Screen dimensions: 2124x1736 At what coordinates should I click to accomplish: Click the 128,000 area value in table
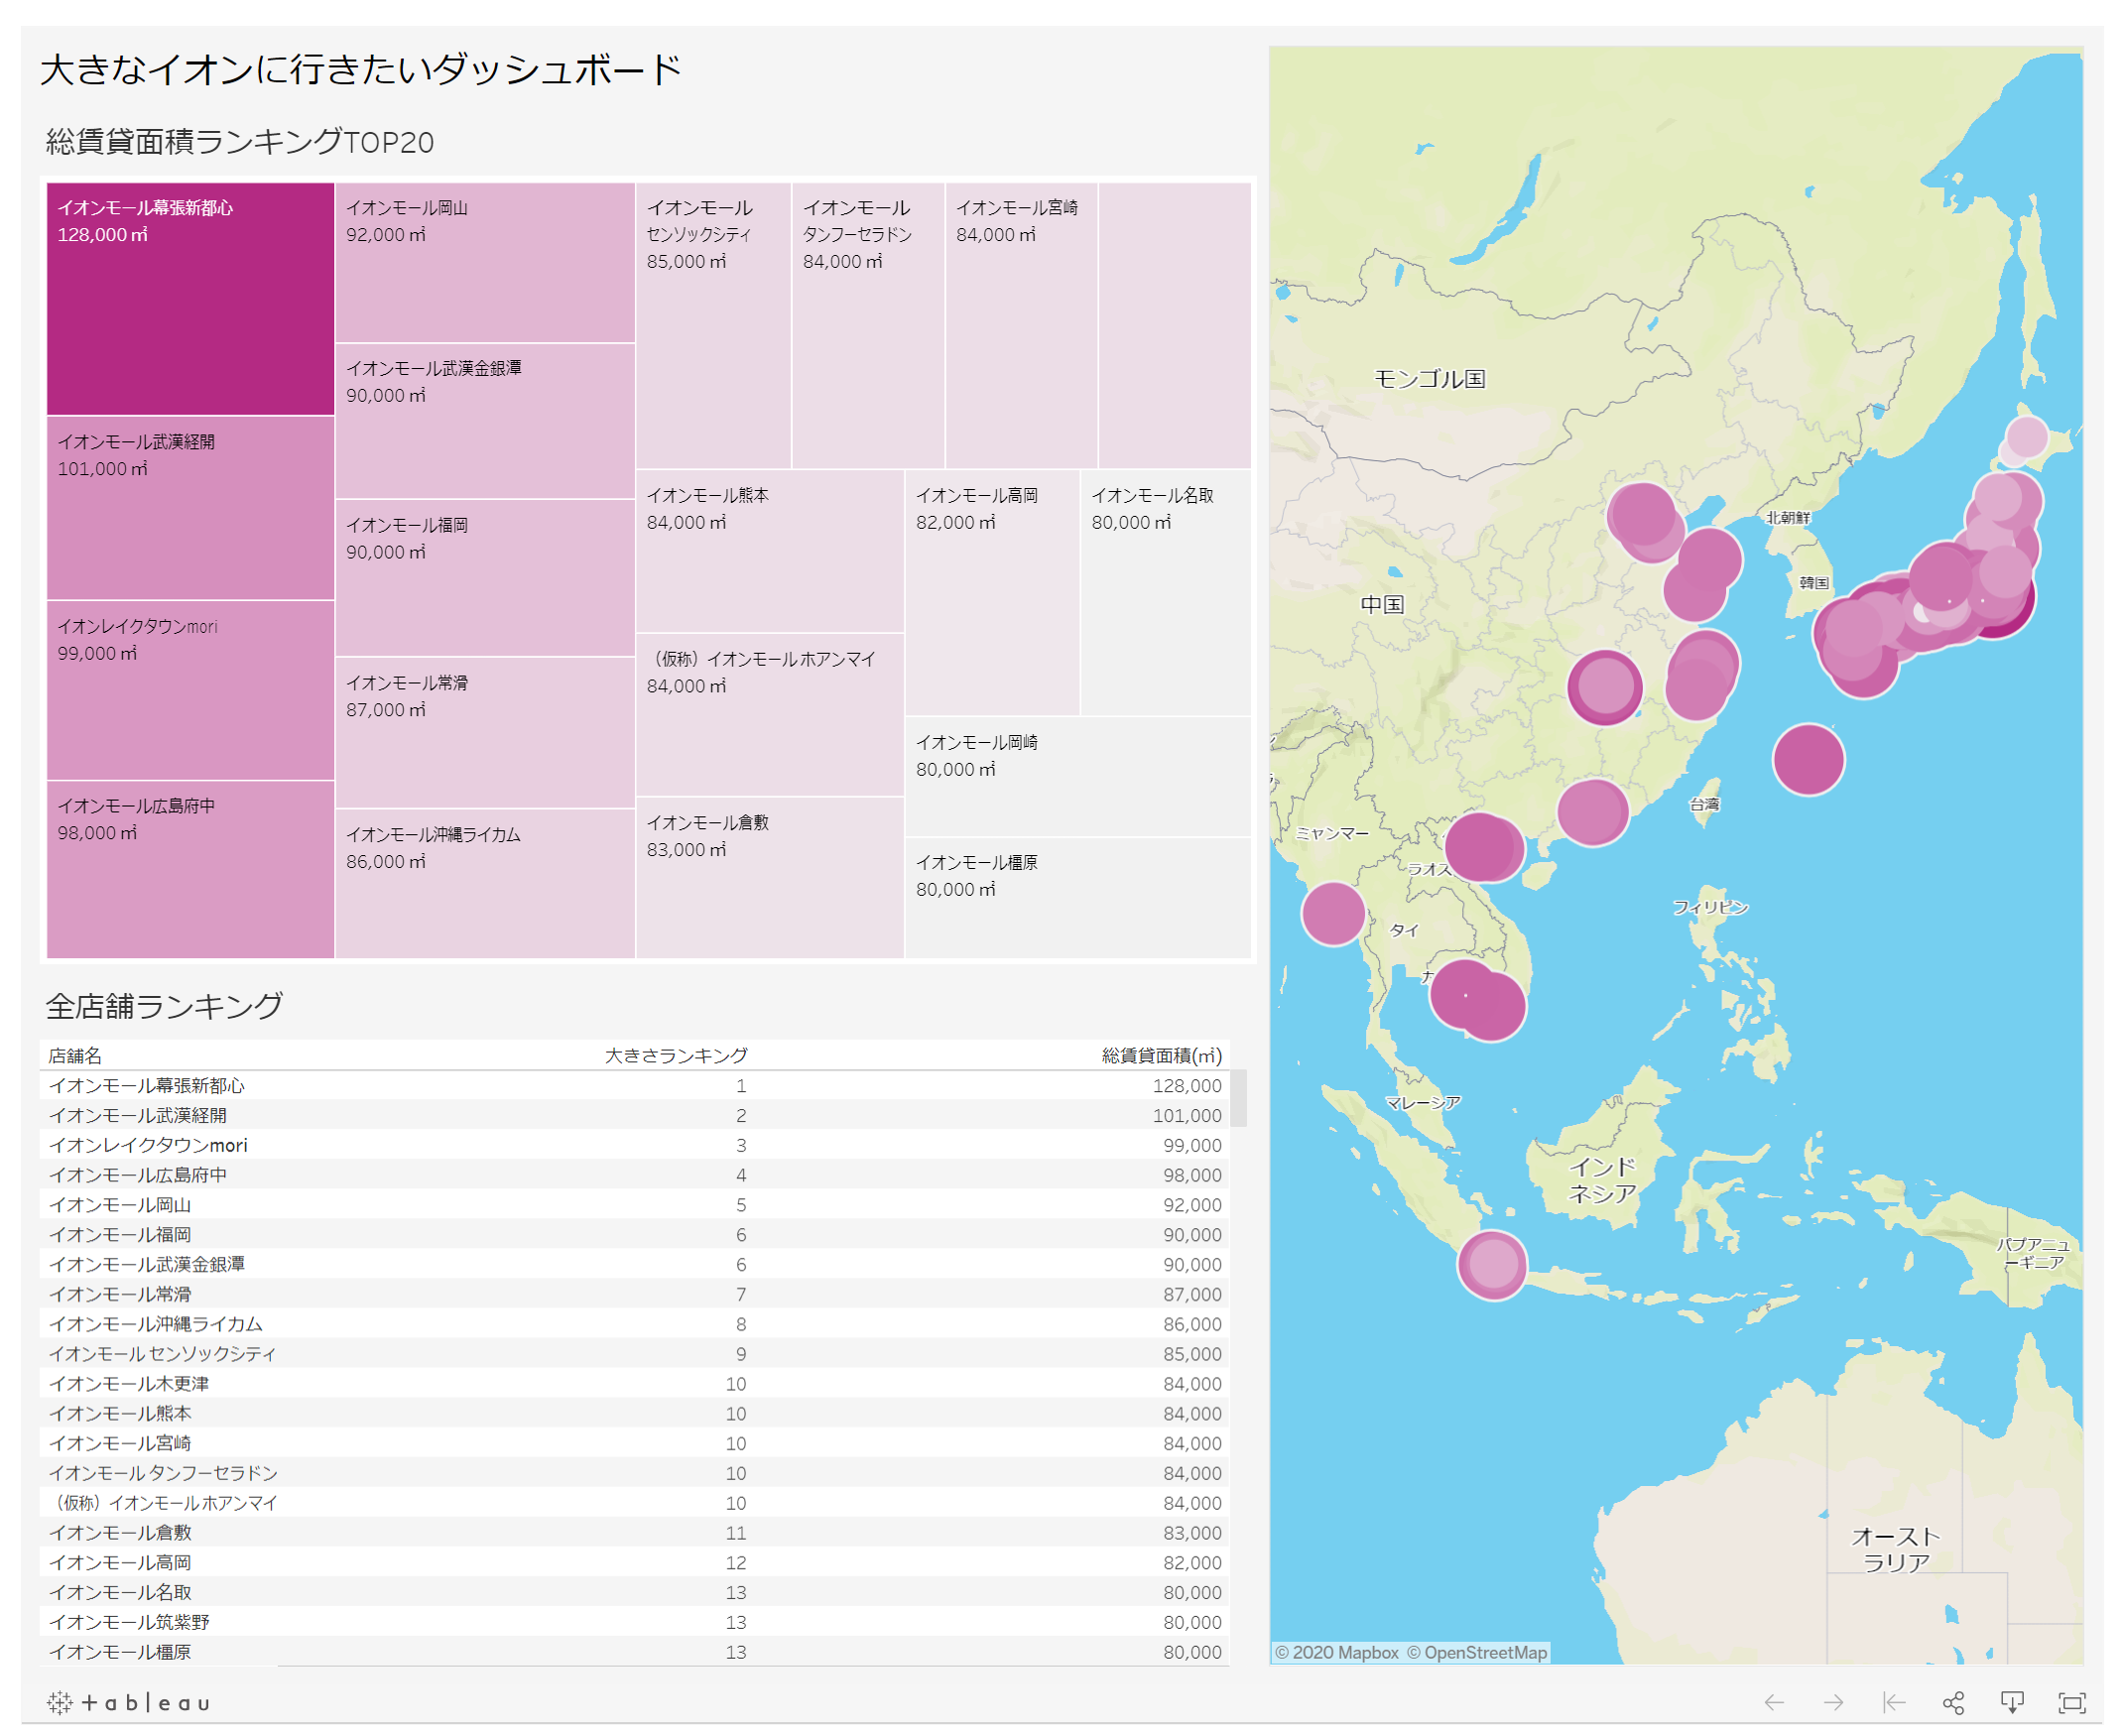1187,1086
